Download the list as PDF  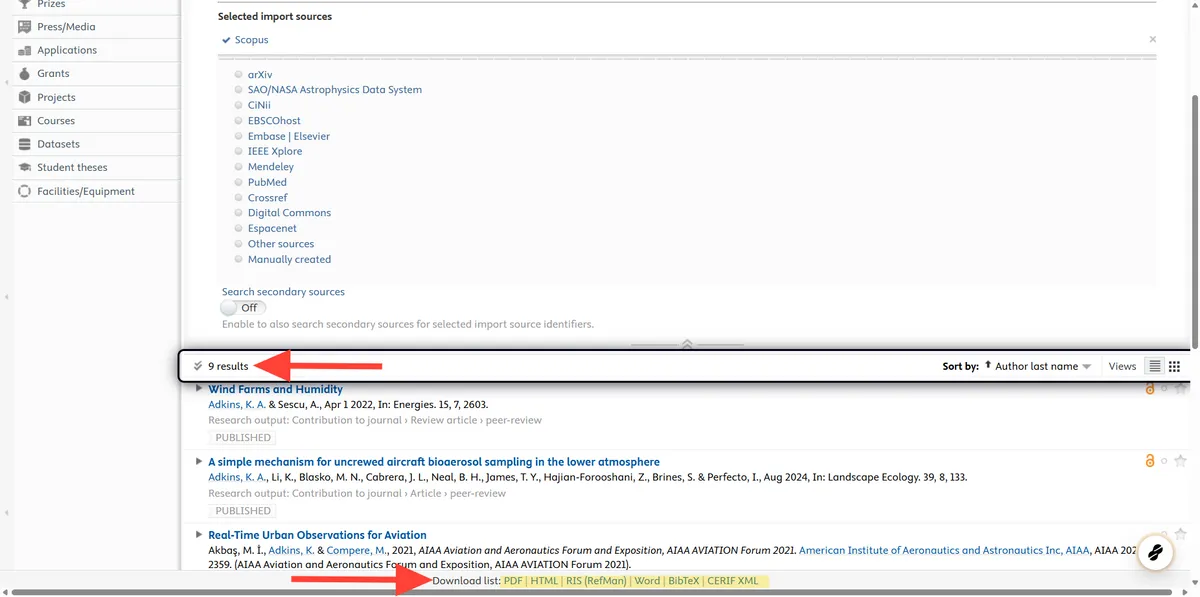(x=513, y=581)
